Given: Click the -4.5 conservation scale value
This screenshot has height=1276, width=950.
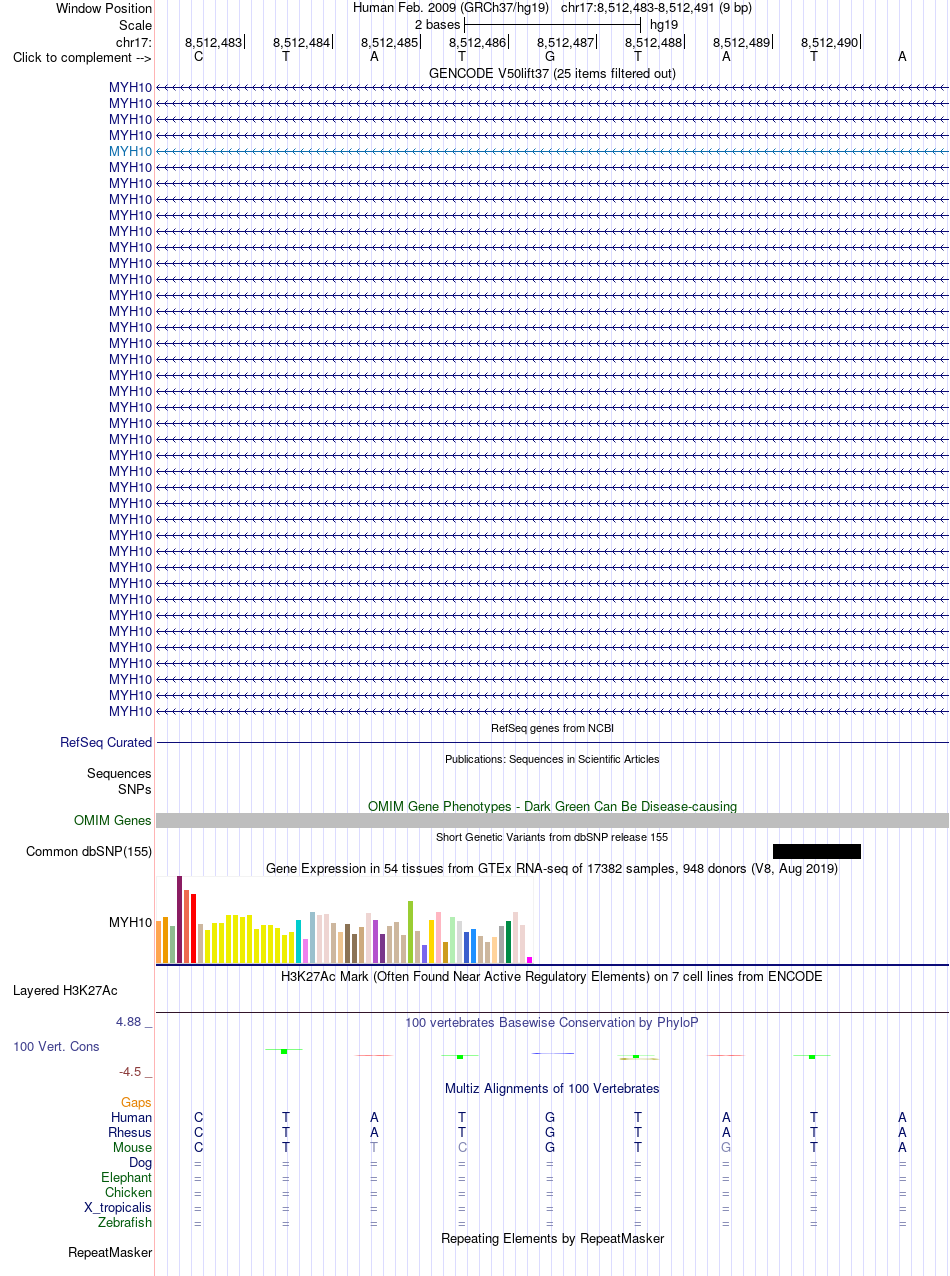Looking at the screenshot, I should click(x=131, y=1071).
